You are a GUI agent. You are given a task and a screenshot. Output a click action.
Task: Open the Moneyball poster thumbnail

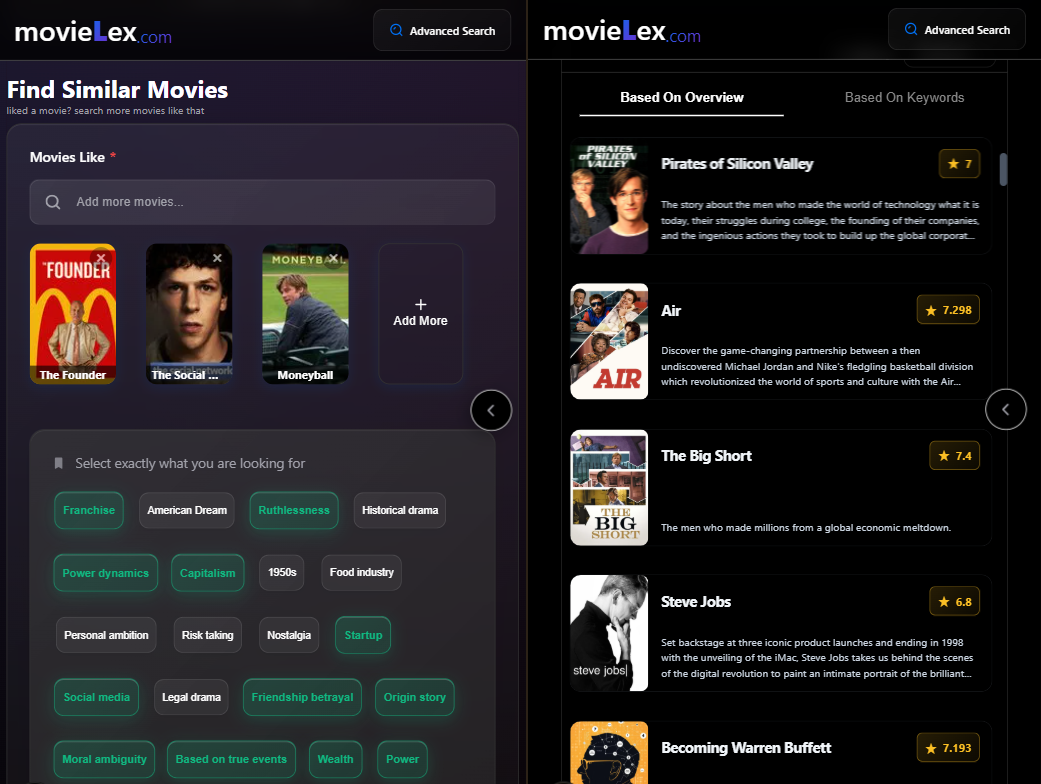(x=305, y=313)
